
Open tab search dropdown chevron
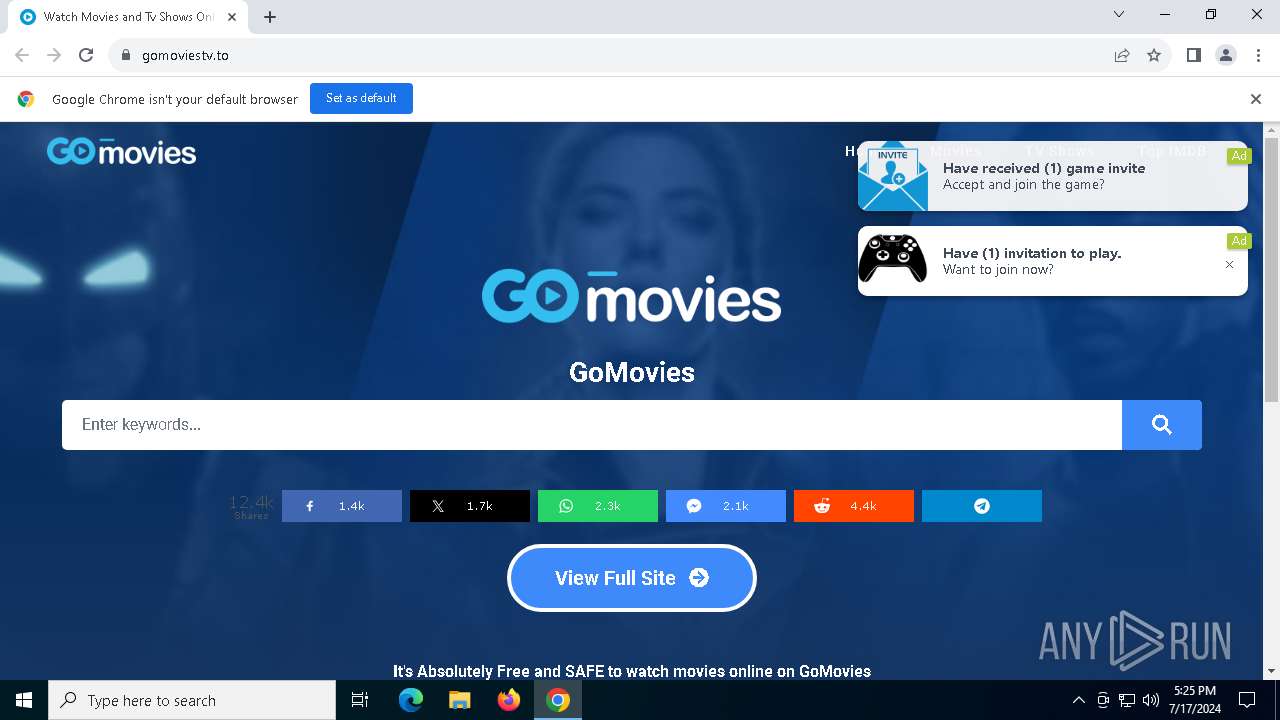coord(1119,14)
